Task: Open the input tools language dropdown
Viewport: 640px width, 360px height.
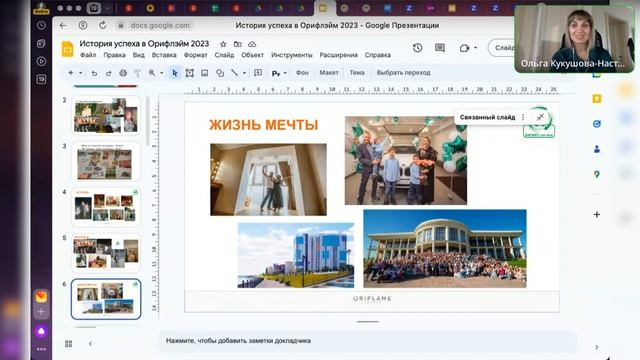Action: [285, 73]
